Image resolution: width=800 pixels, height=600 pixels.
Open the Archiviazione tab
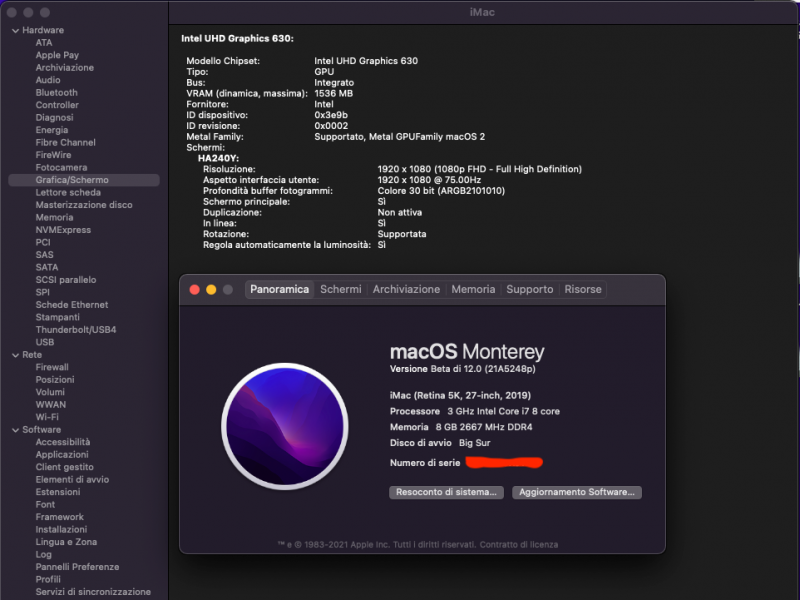tap(406, 289)
